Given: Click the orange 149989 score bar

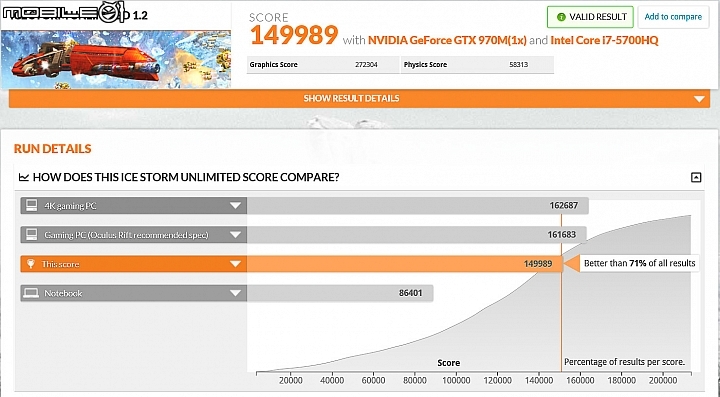Looking at the screenshot, I should pyautogui.click(x=405, y=264).
